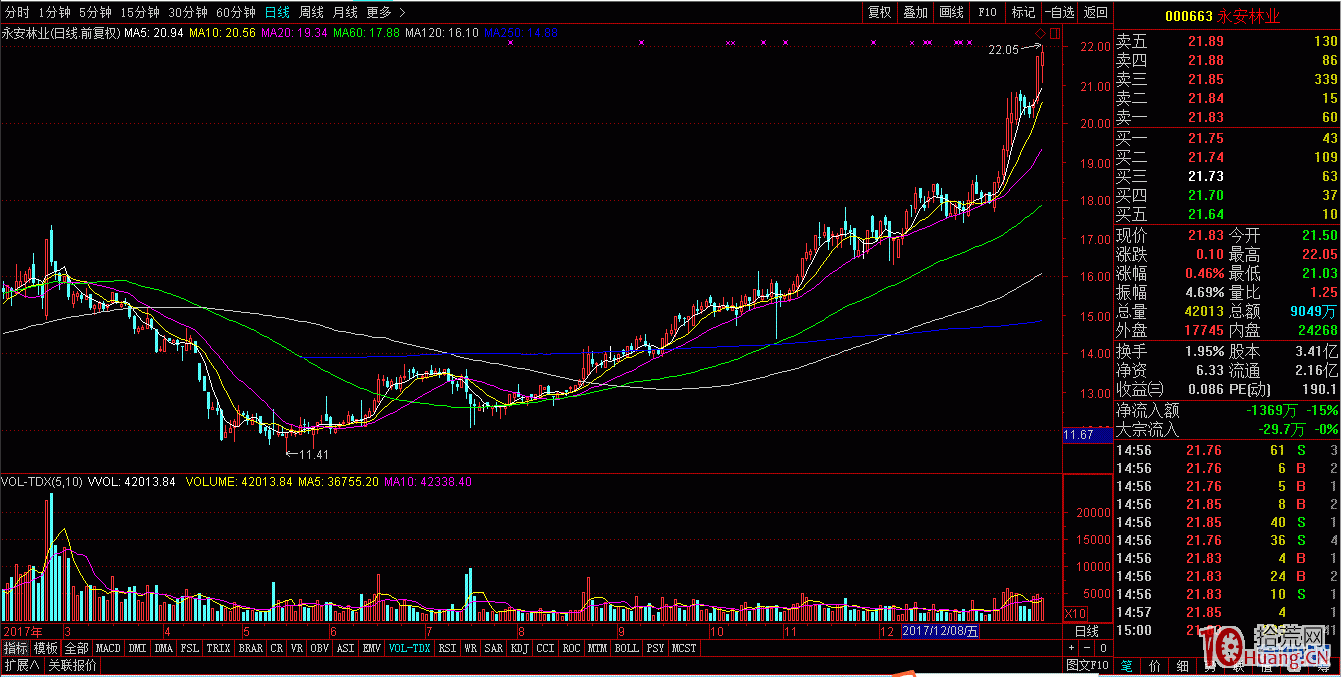Image resolution: width=1342 pixels, height=677 pixels.
Task: Remove stock via -自选 button
Action: (1059, 13)
